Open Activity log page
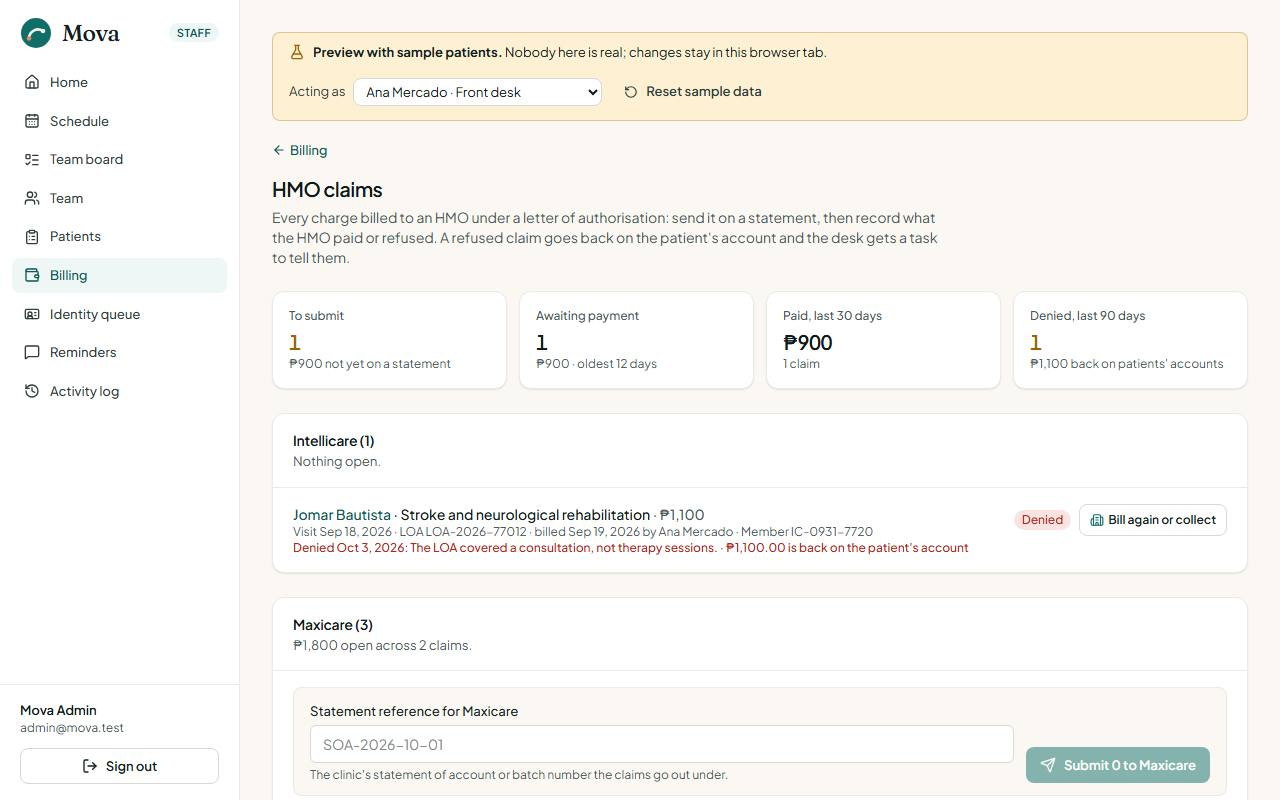 [x=120, y=391]
